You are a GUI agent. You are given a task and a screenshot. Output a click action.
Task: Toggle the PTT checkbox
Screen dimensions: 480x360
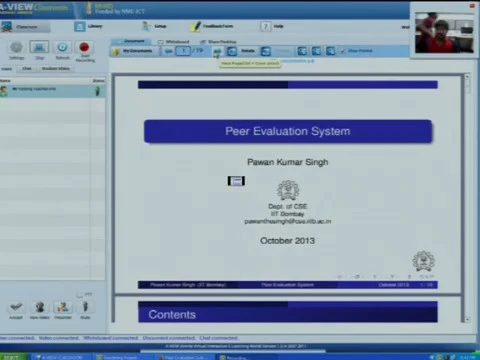tap(79, 295)
